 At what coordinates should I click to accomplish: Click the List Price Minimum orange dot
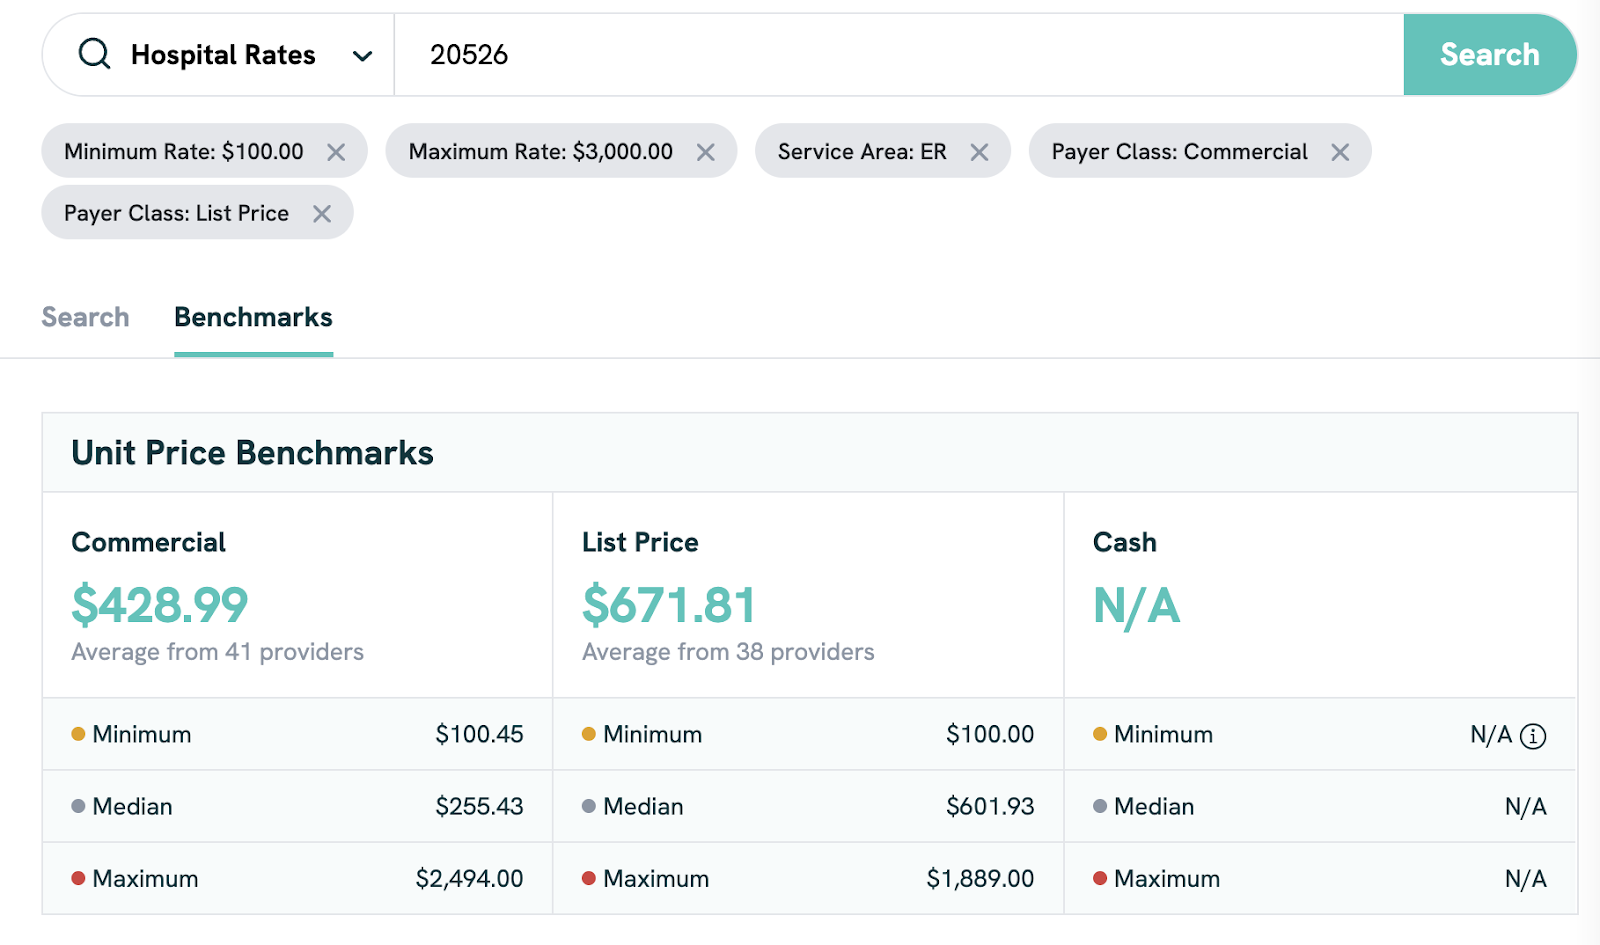589,735
